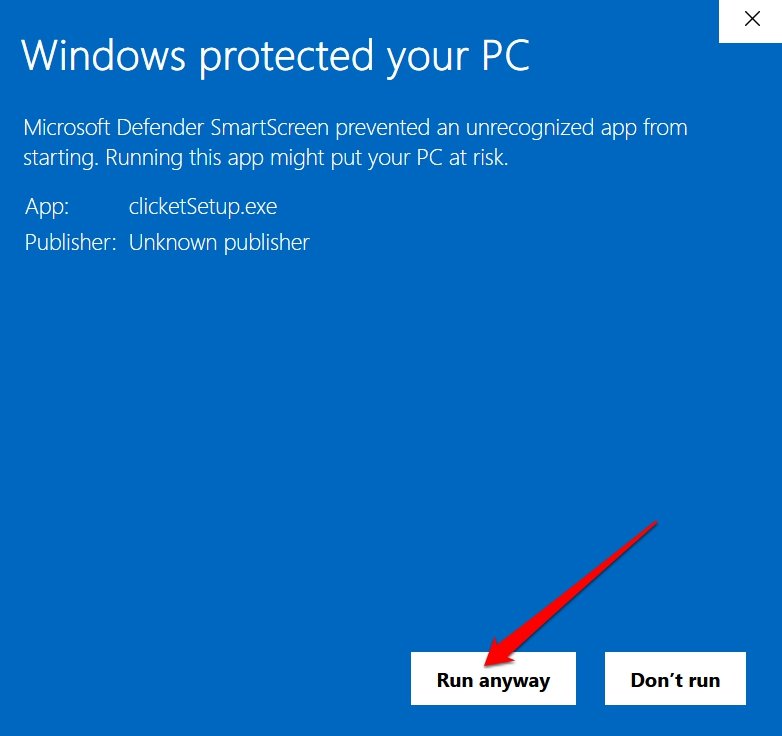Click the clicketSetup.exe app name

pos(203,207)
